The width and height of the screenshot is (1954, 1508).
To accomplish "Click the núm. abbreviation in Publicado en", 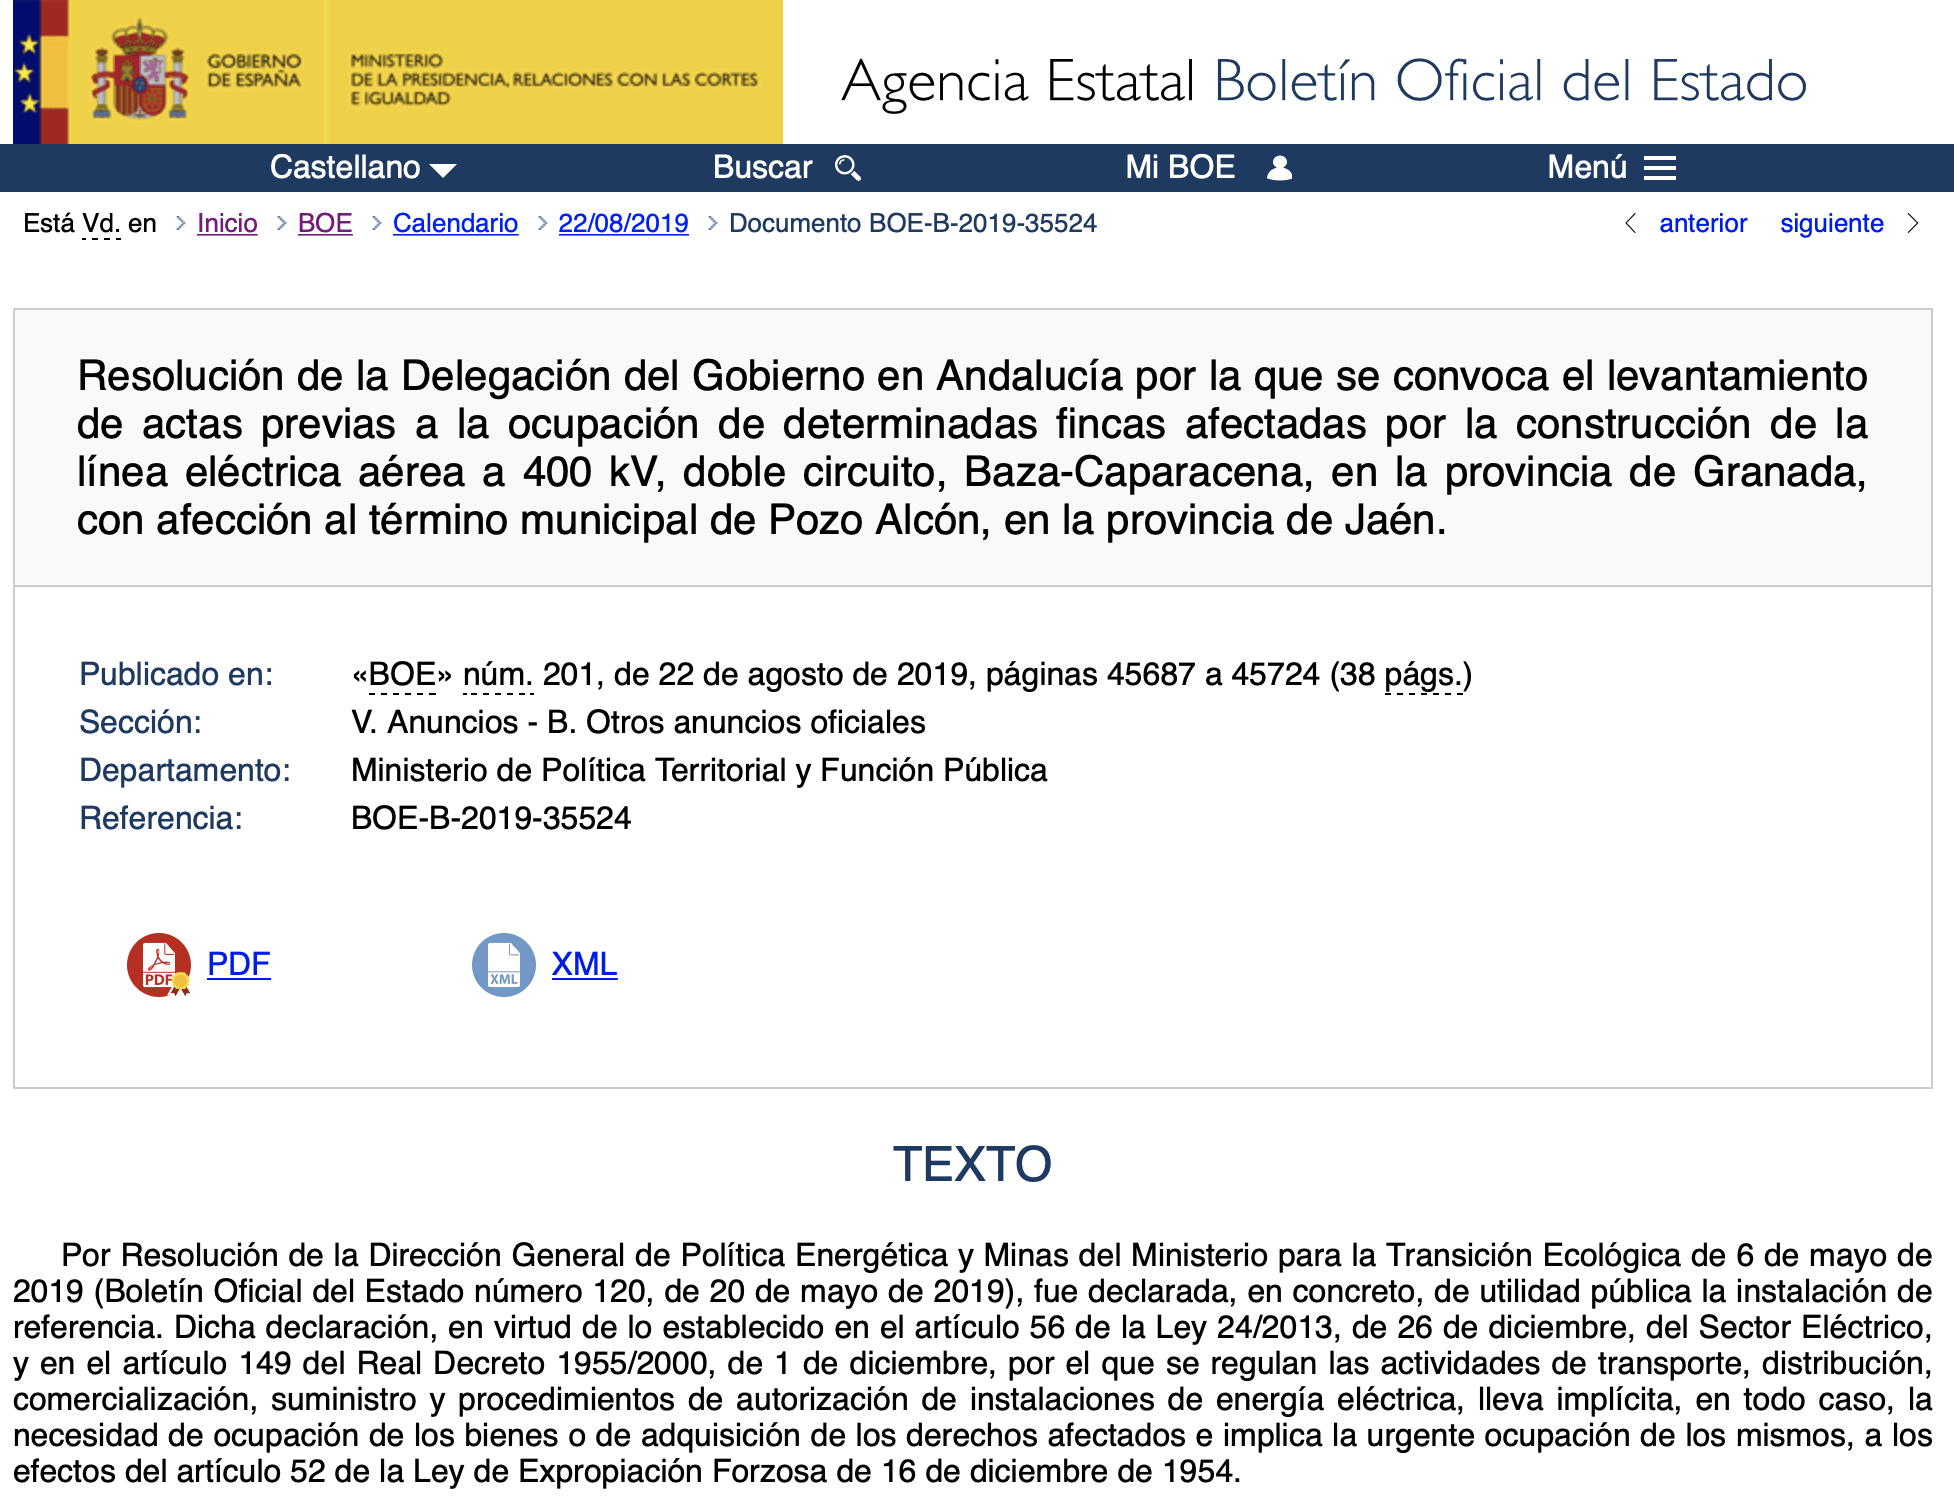I will (x=498, y=675).
